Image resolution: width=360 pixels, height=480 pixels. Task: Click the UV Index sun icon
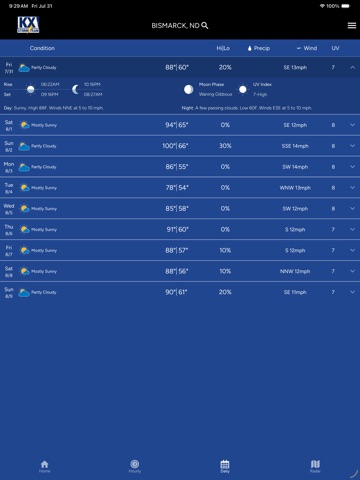click(x=243, y=89)
